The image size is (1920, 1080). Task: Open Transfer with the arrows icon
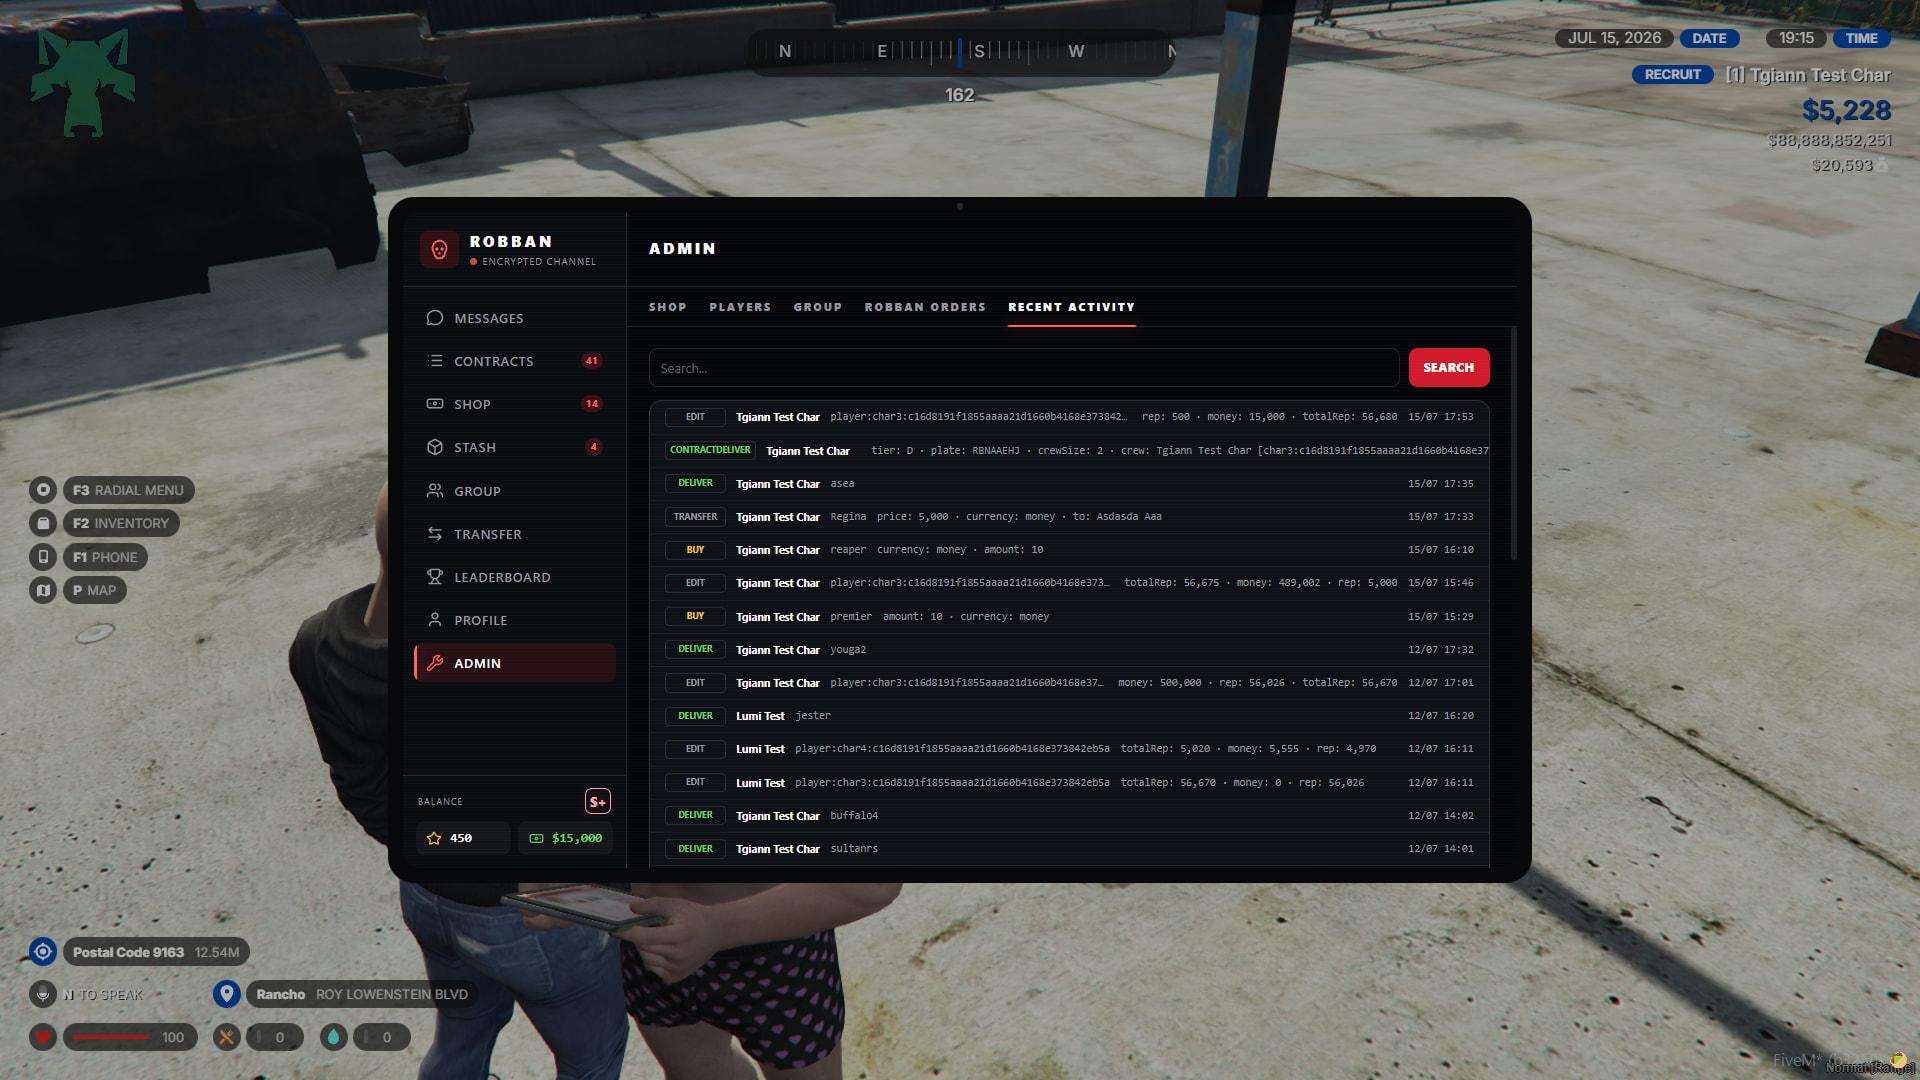(435, 534)
